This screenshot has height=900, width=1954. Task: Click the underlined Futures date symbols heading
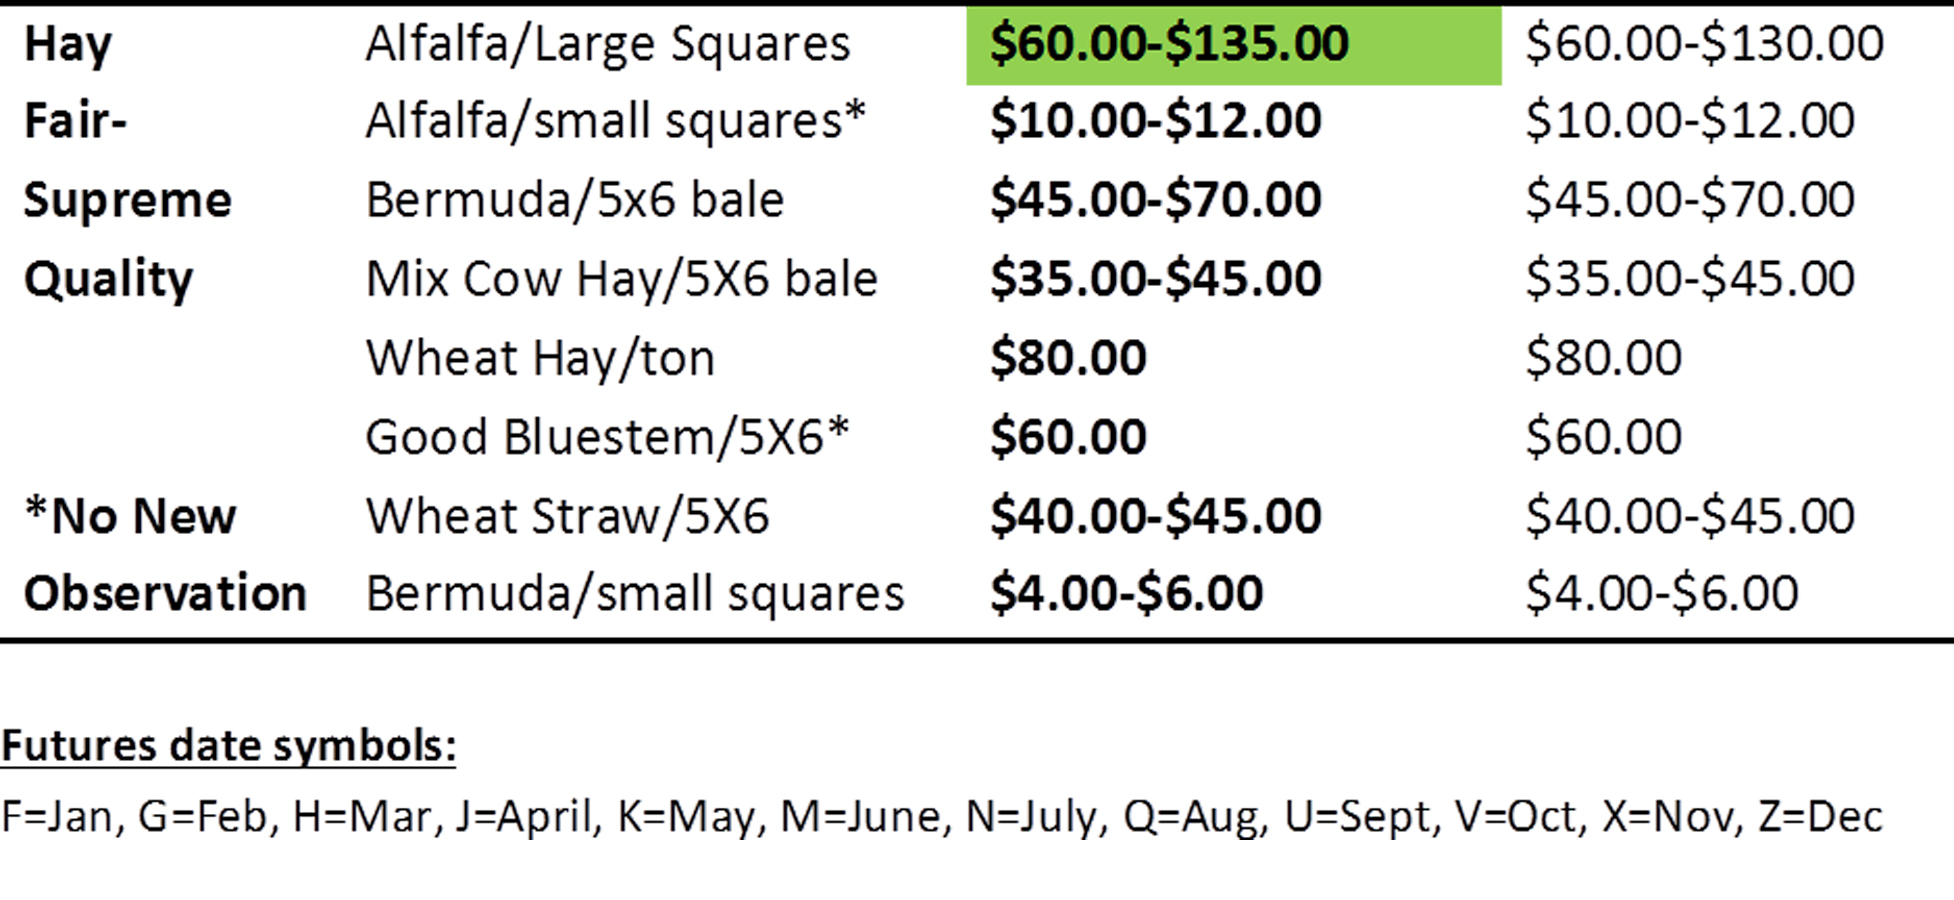pyautogui.click(x=229, y=746)
